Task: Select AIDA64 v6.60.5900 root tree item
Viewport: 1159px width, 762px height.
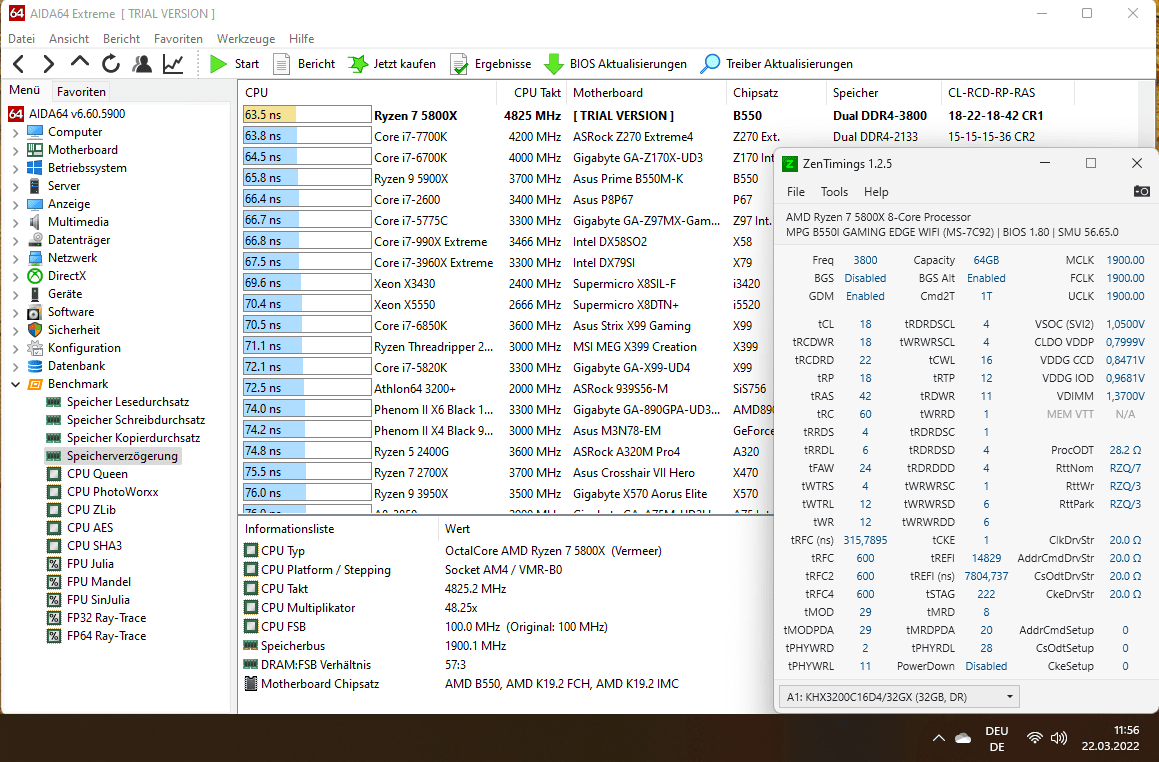Action: pos(67,114)
